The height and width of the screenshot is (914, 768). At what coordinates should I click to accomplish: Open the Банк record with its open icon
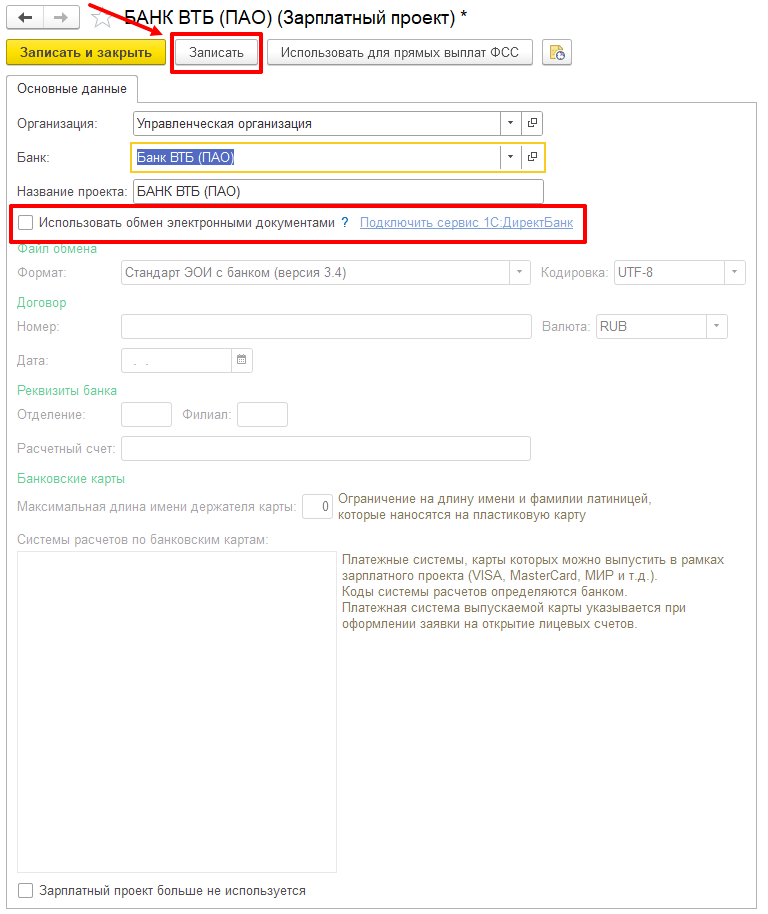(532, 157)
